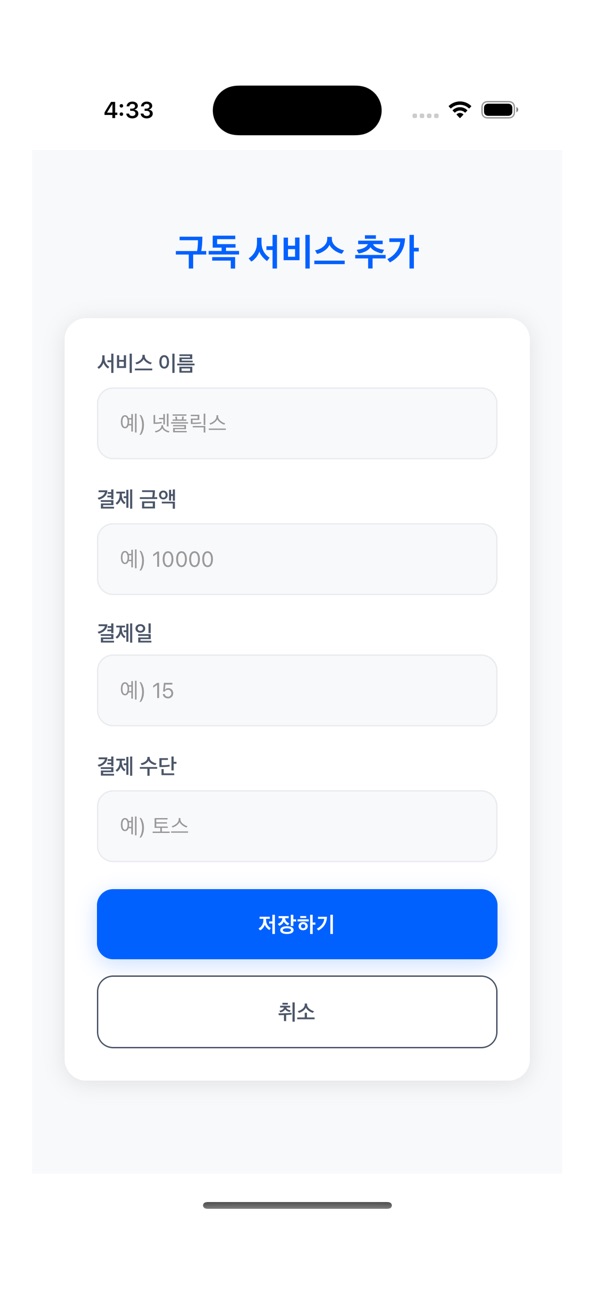This screenshot has height=1290, width=594.
Task: Activate the 결제일 field with placeholder 15
Action: point(297,690)
